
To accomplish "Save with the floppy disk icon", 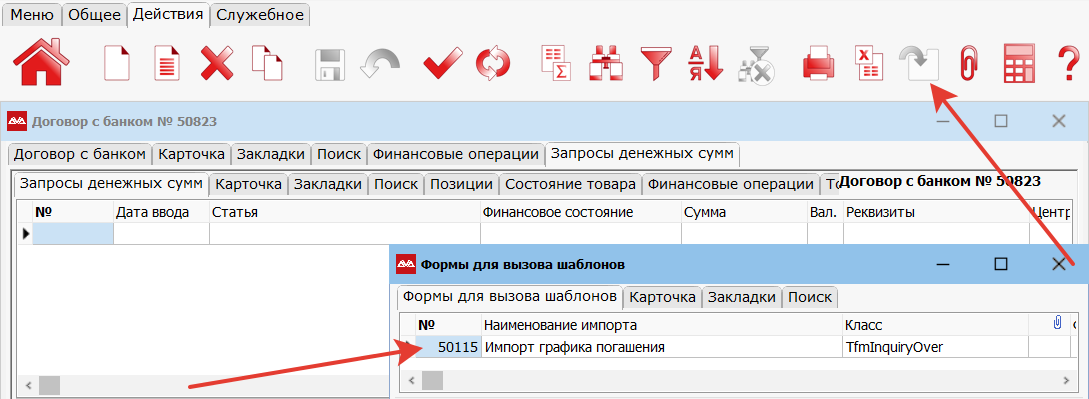I will point(331,64).
